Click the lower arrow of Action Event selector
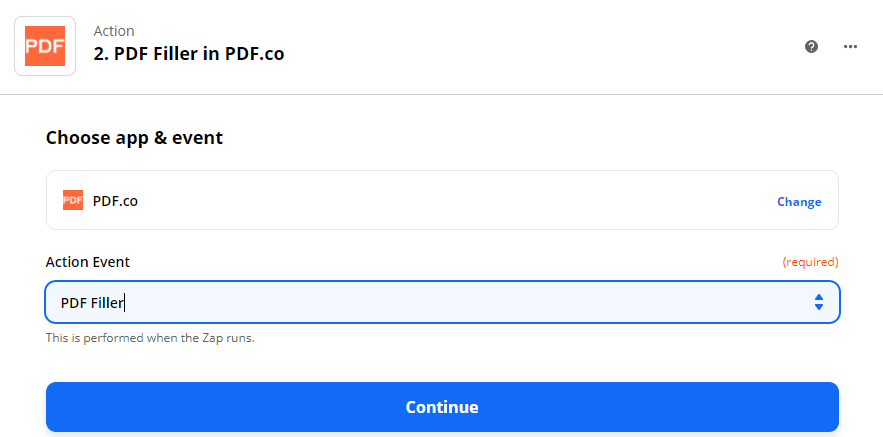Screen dimensions: 883x437 [x=819, y=307]
